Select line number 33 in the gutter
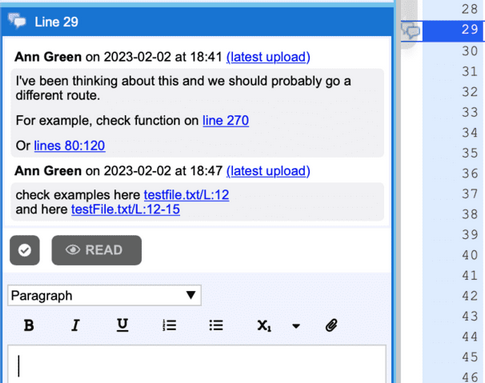Viewport: 485px width, 383px height. pyautogui.click(x=470, y=112)
